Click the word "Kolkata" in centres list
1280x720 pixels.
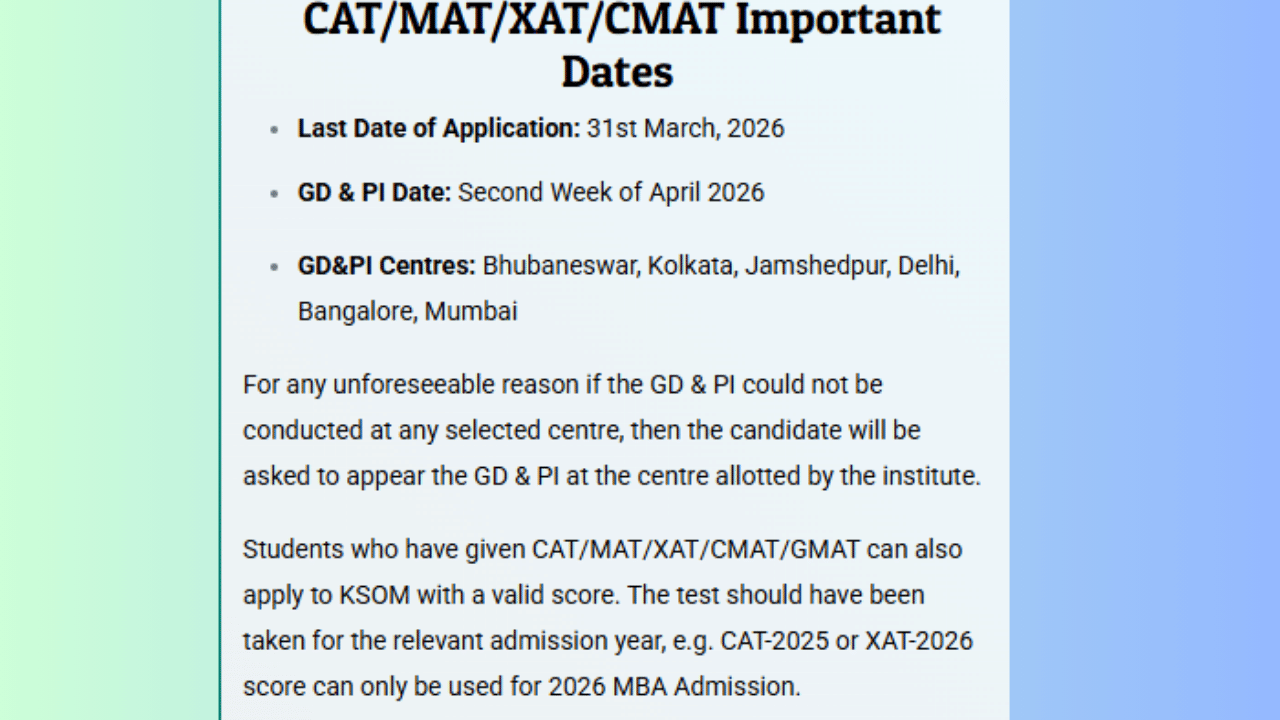[x=690, y=266]
